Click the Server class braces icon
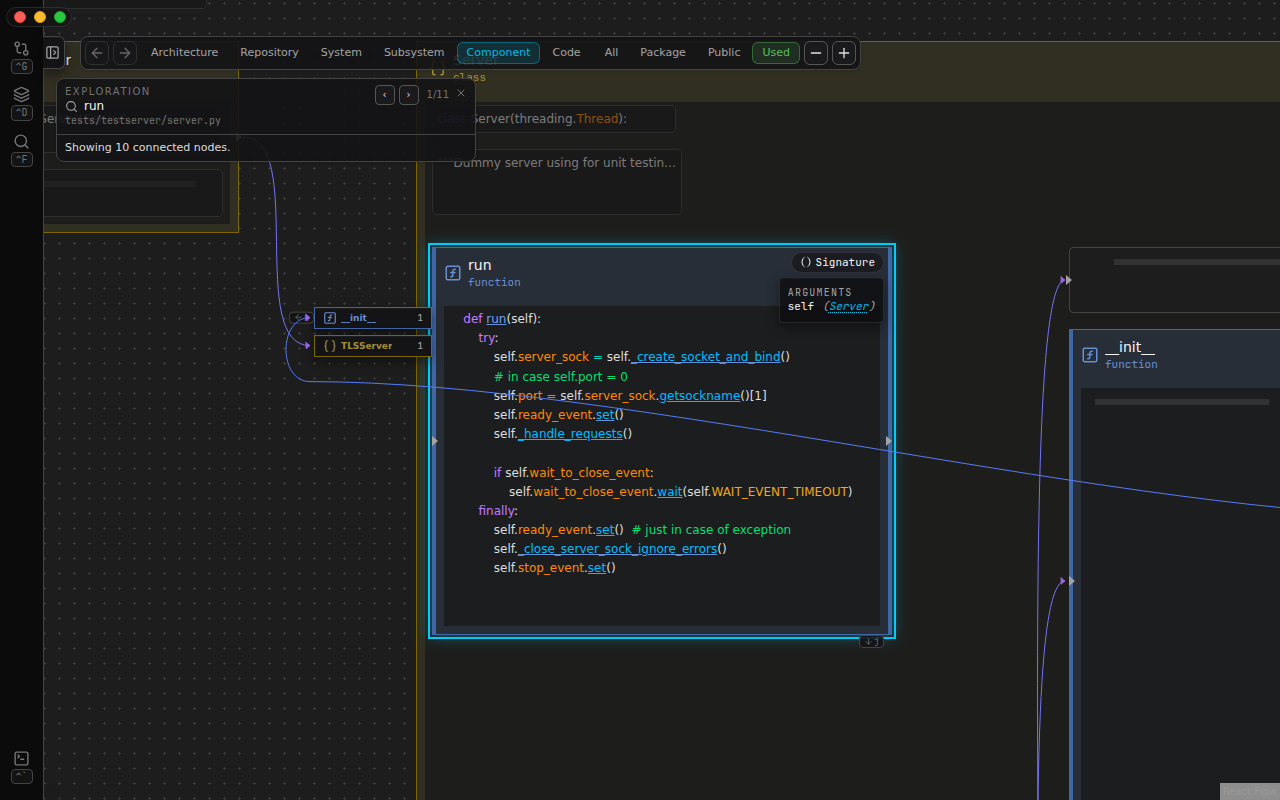The height and width of the screenshot is (800, 1280). click(x=438, y=68)
